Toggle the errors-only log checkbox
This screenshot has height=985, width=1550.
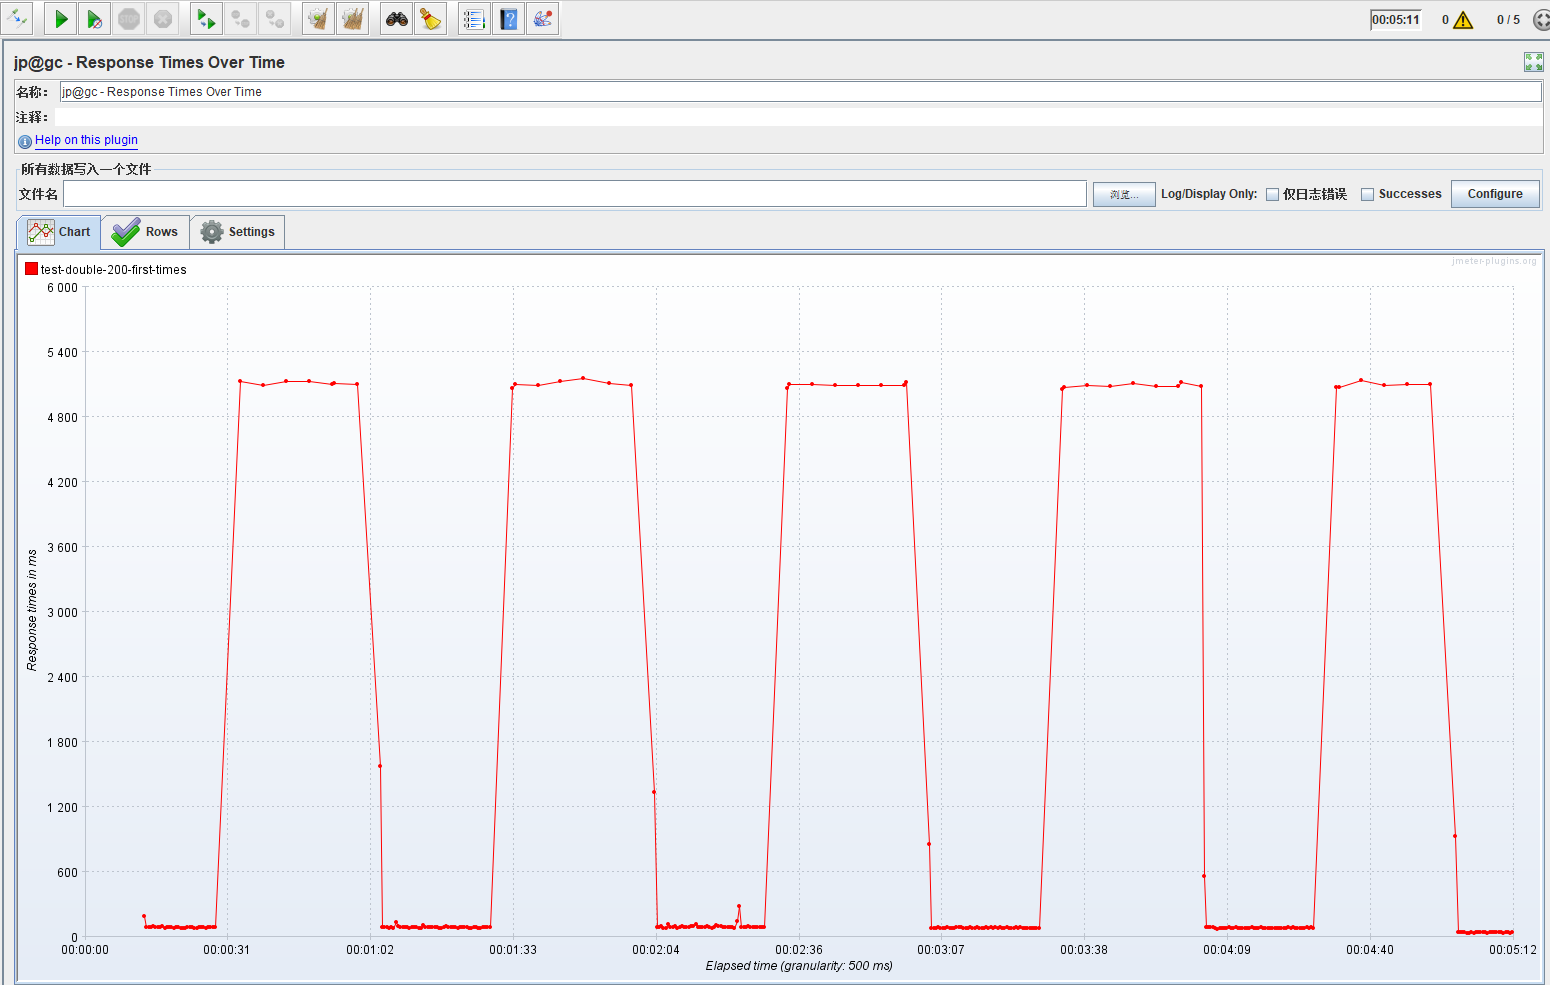click(1272, 195)
